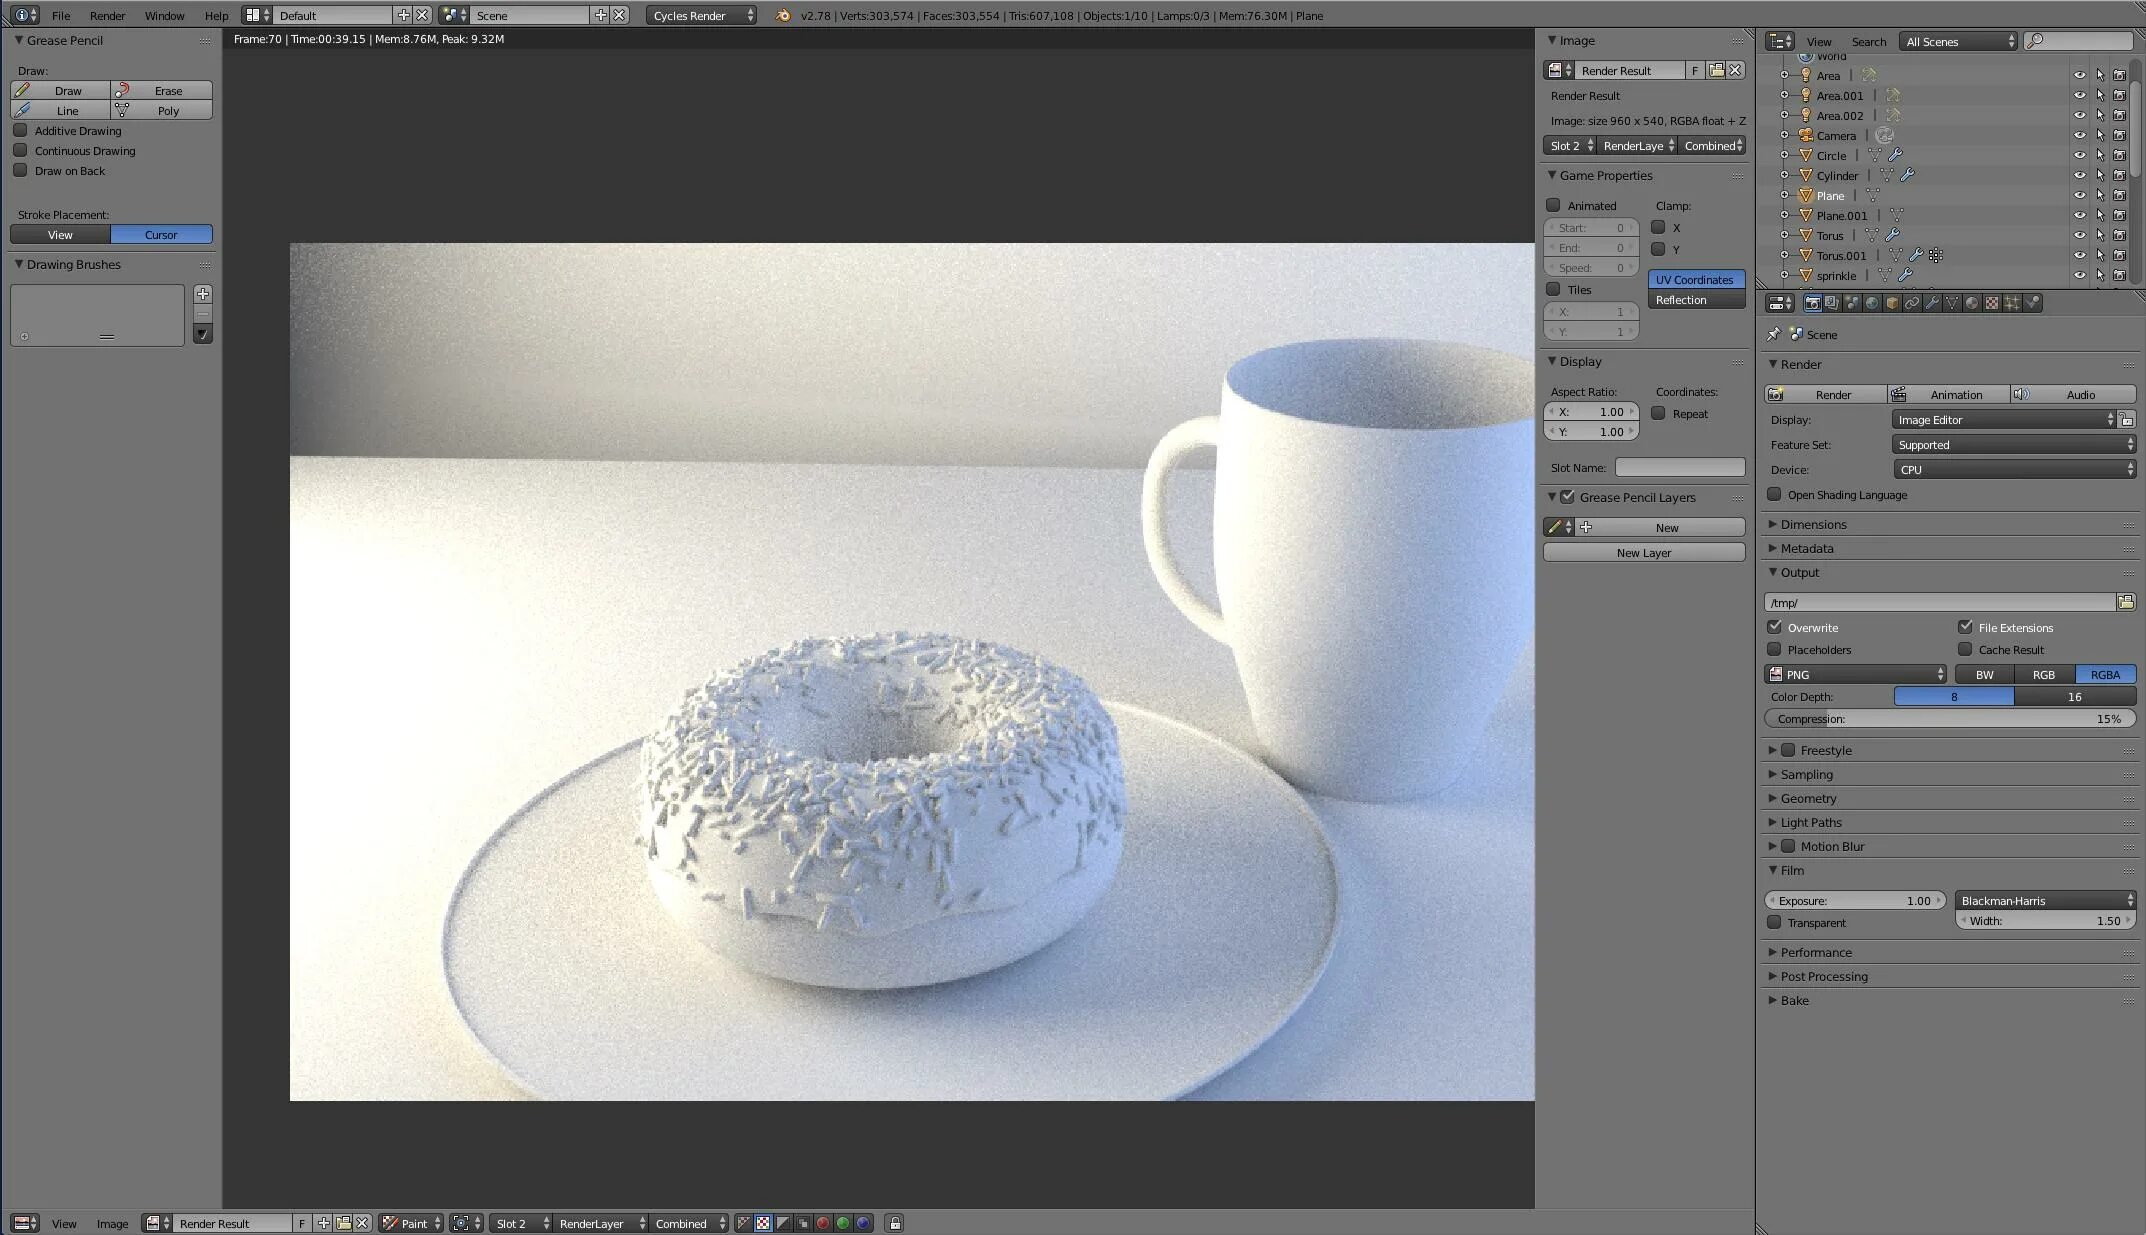Switch to the Texture properties tab icon
Viewport: 2146px width, 1235px height.
tap(1992, 303)
